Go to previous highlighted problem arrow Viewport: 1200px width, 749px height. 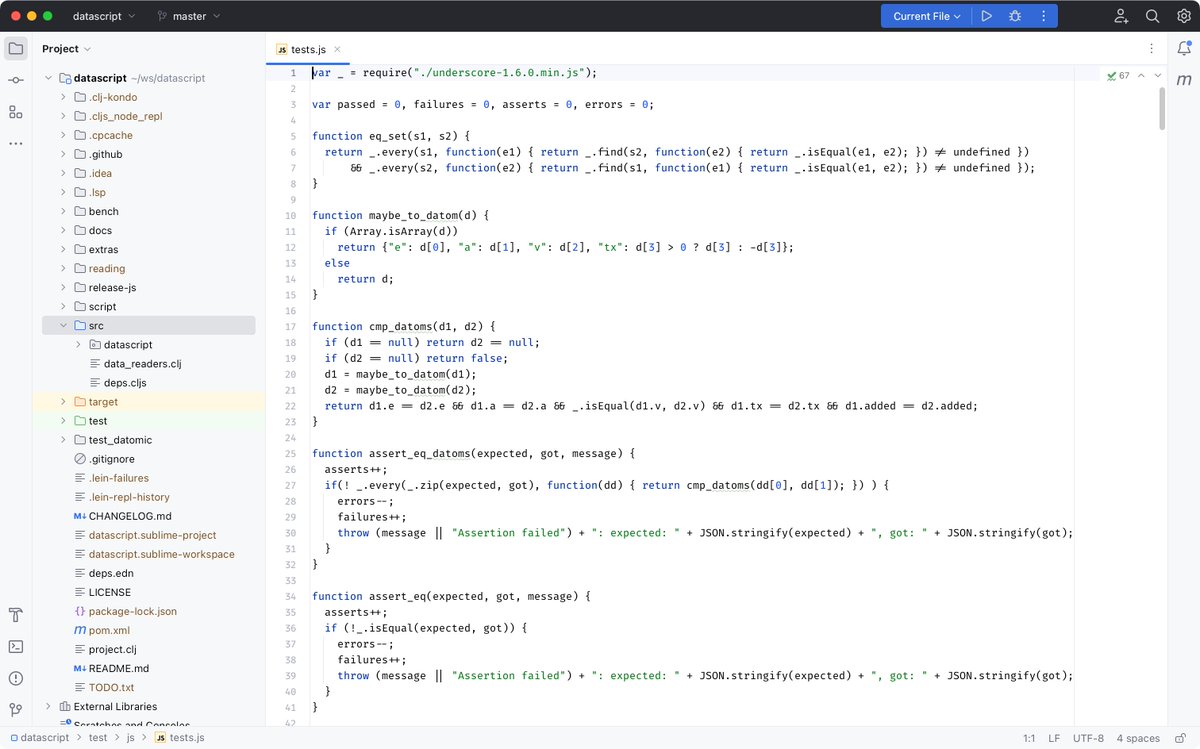coord(1141,75)
